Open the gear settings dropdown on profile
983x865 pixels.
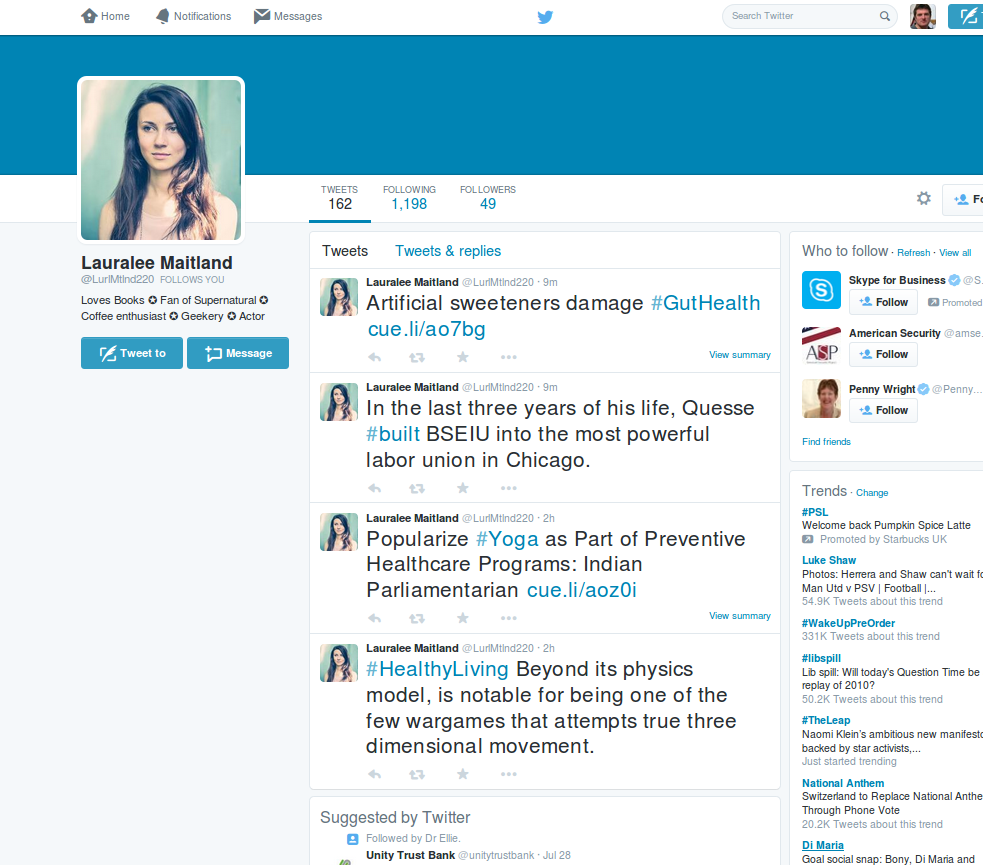coord(923,199)
